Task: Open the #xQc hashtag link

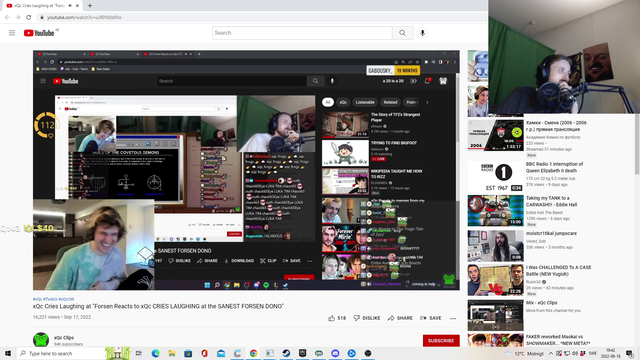Action: [38, 299]
